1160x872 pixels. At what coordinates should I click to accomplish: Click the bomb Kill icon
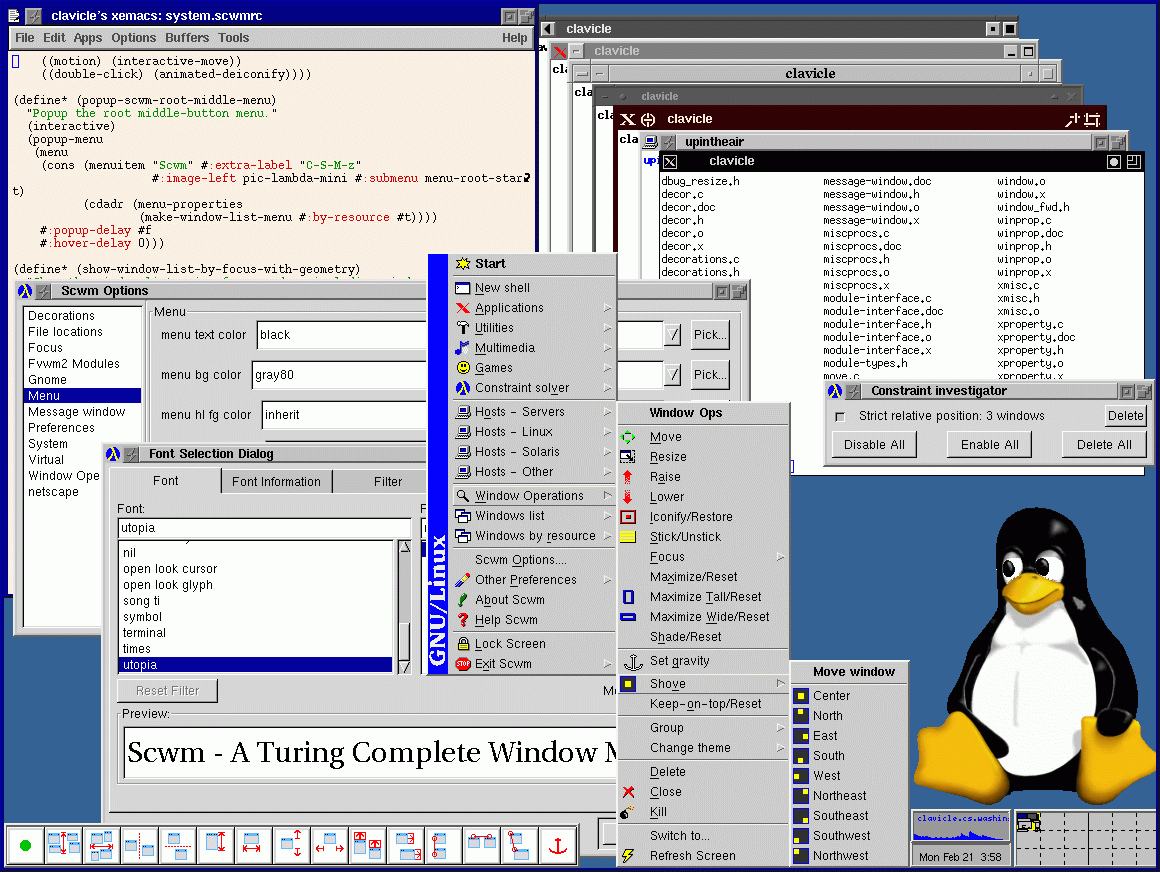[x=627, y=812]
